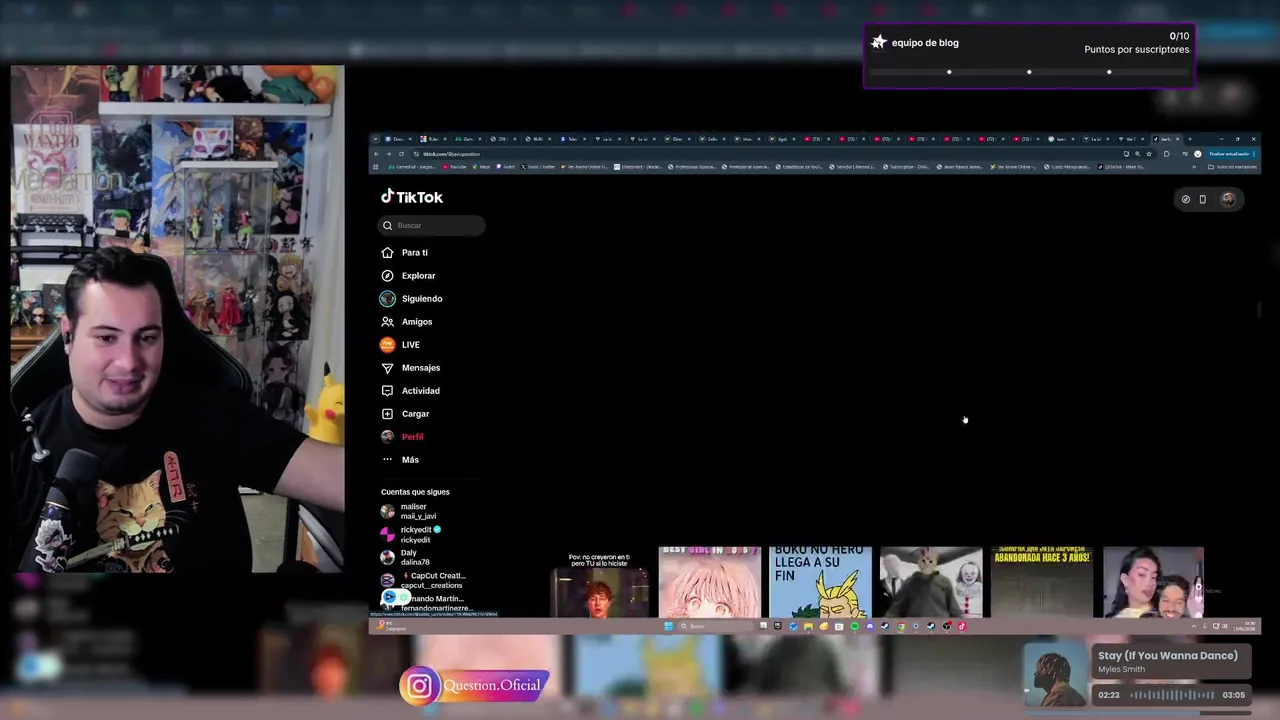This screenshot has height=720, width=1280.
Task: Open the couple selfie video thumbnail
Action: click(x=1153, y=582)
